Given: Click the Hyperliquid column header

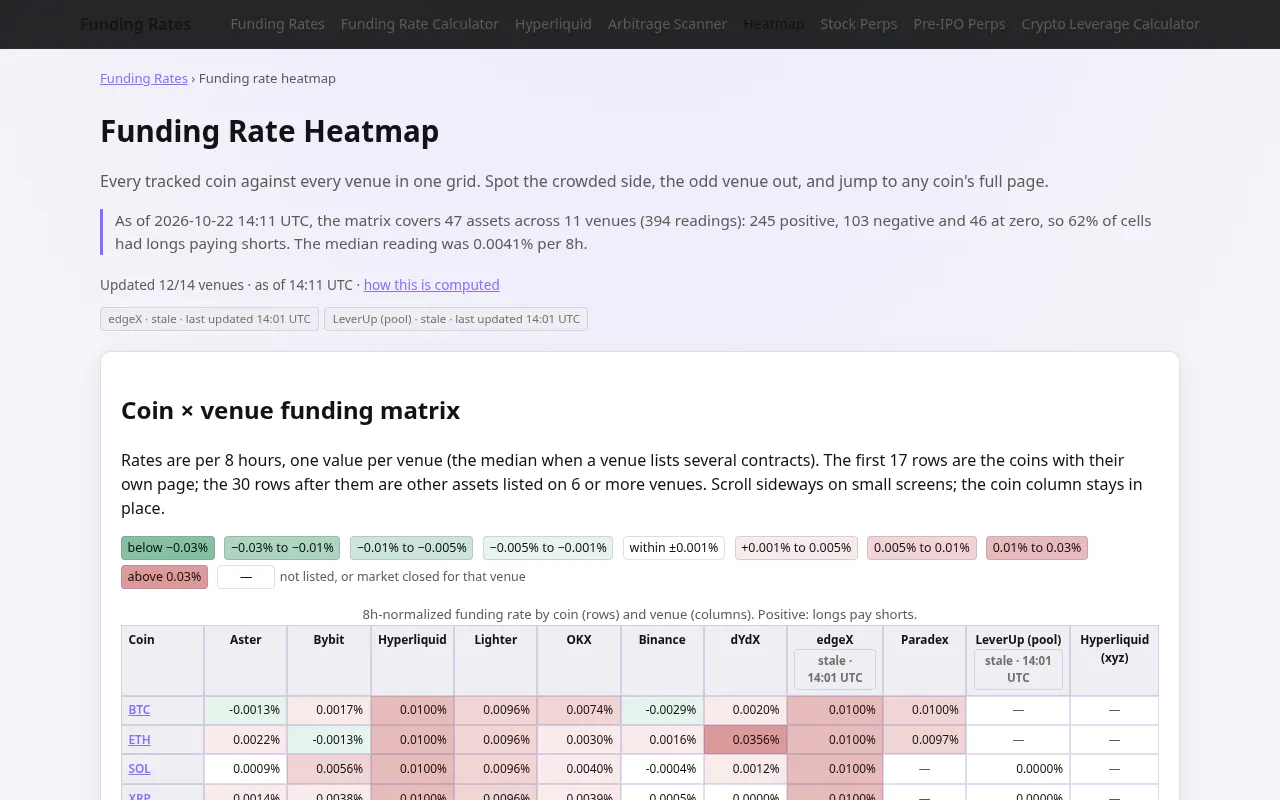Looking at the screenshot, I should pos(412,661).
